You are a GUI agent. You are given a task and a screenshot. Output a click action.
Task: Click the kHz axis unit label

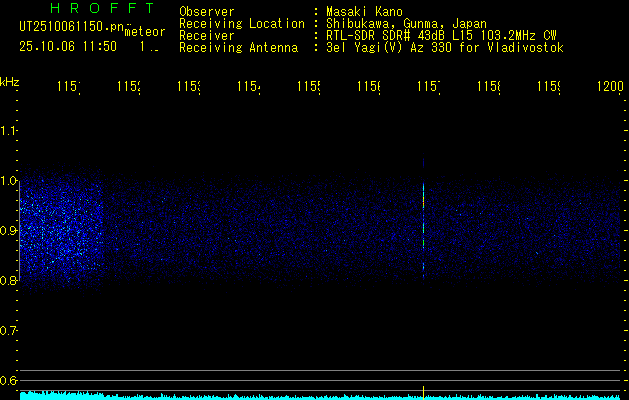[10, 82]
